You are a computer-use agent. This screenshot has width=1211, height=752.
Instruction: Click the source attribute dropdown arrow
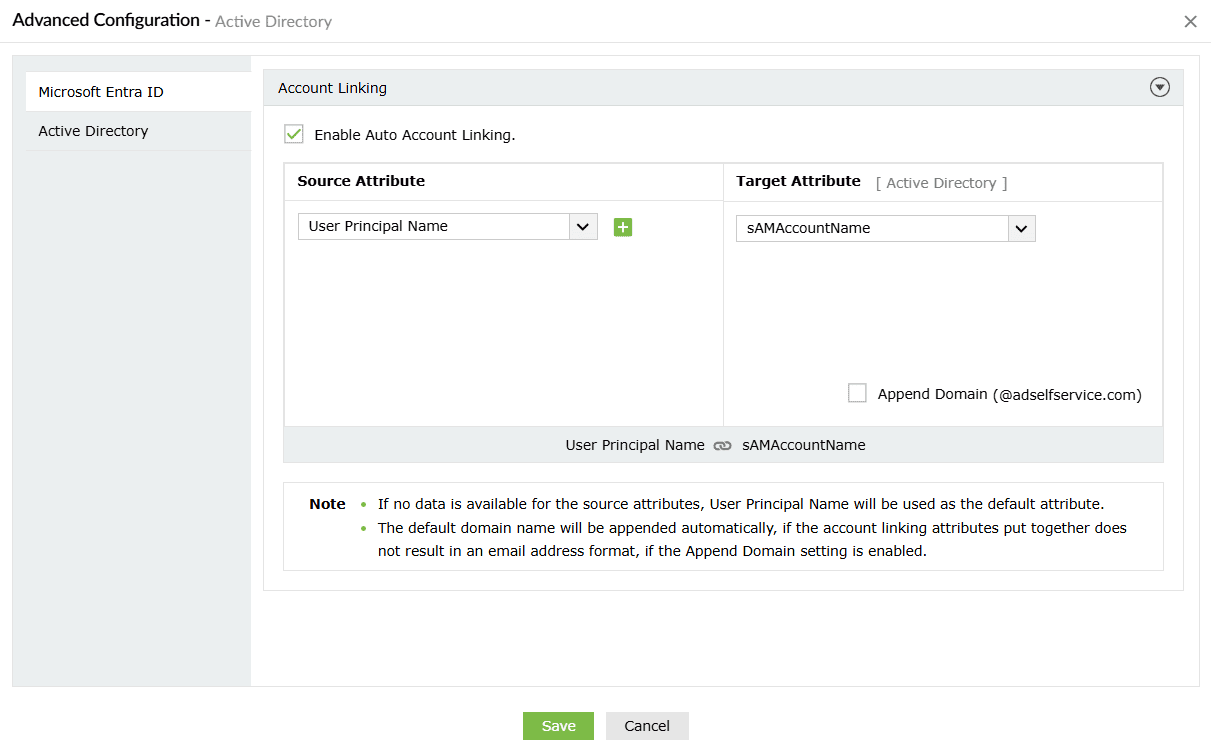pos(584,226)
